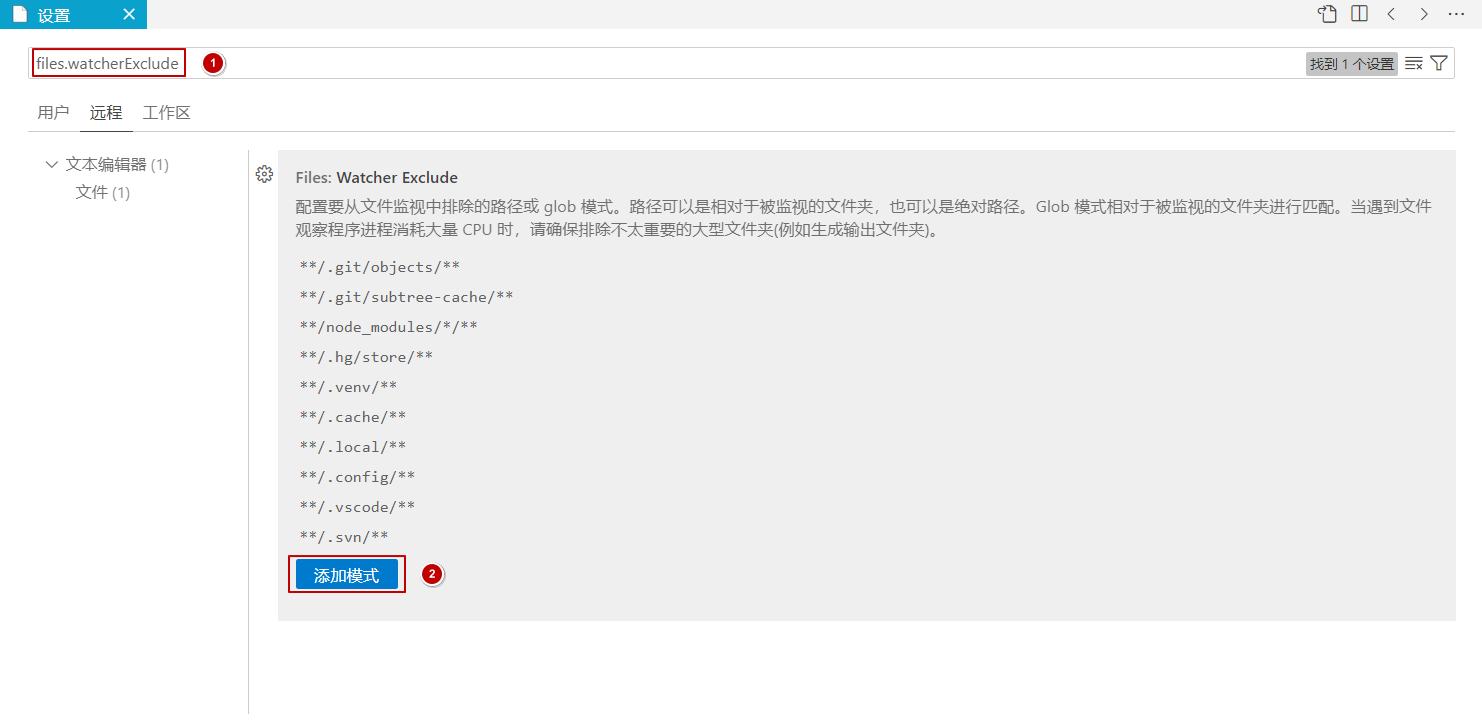1482x720 pixels.
Task: Open the more actions ellipsis menu
Action: [x=1456, y=14]
